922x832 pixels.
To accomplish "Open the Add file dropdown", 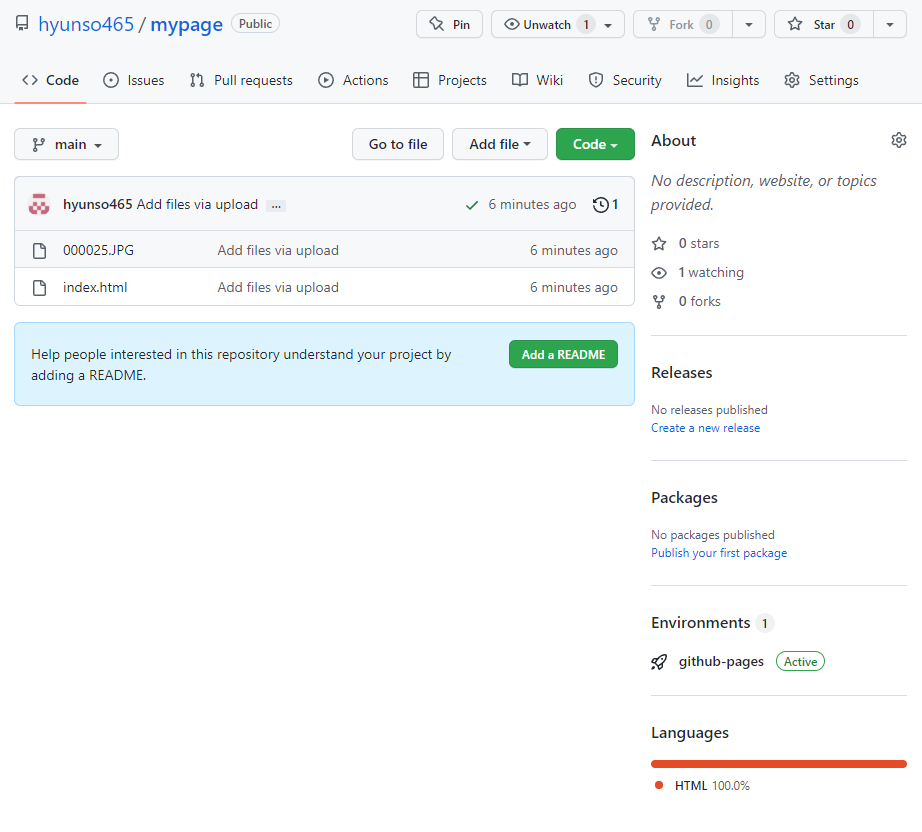I will (x=500, y=144).
